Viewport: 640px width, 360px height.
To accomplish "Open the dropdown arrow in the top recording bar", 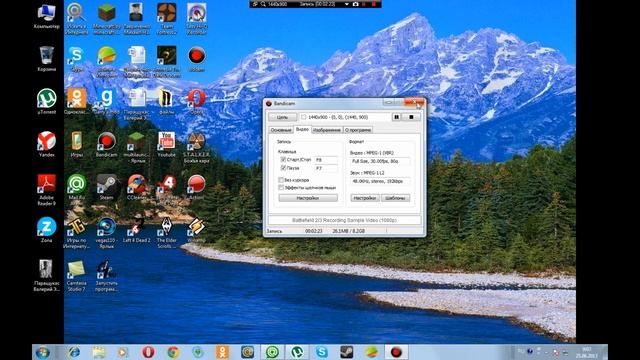I will point(347,4).
